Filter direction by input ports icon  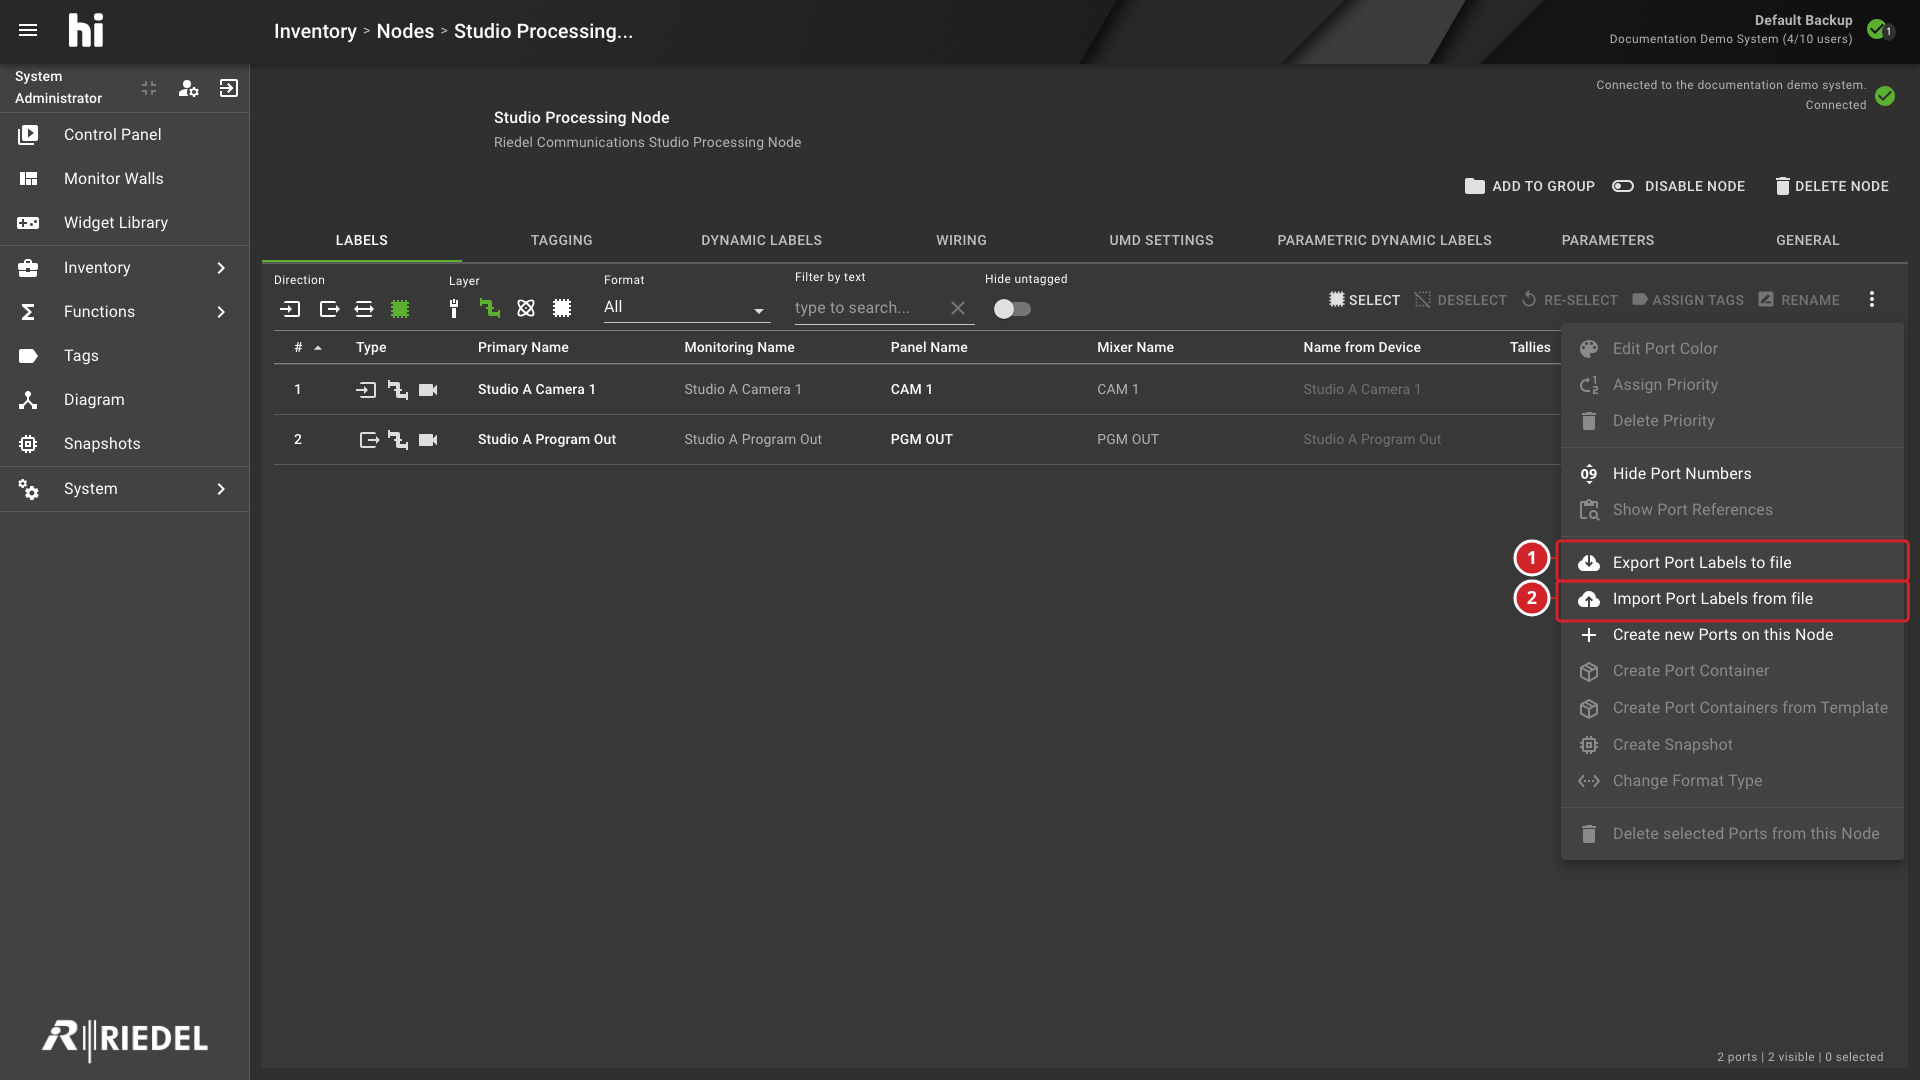tap(290, 309)
